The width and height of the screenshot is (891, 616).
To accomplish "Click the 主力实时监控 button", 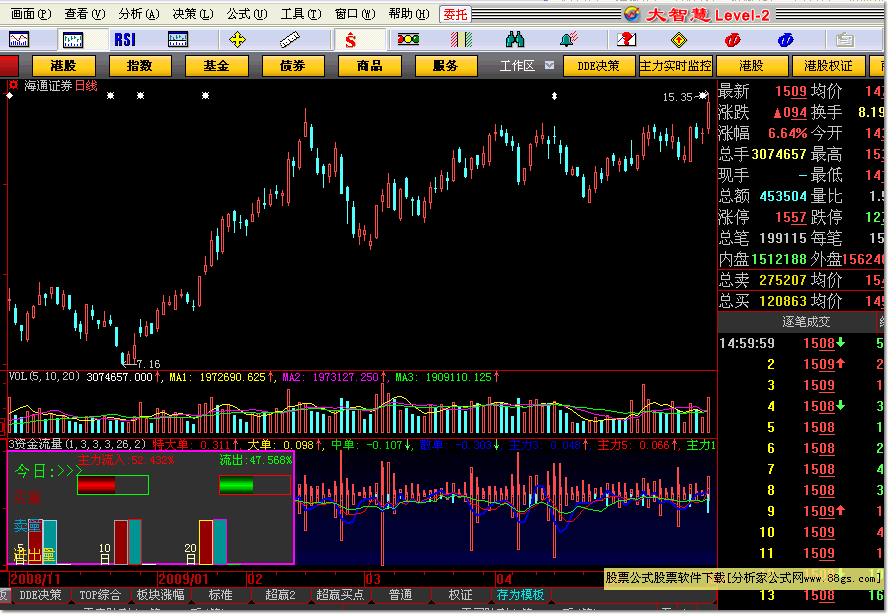I will click(675, 66).
